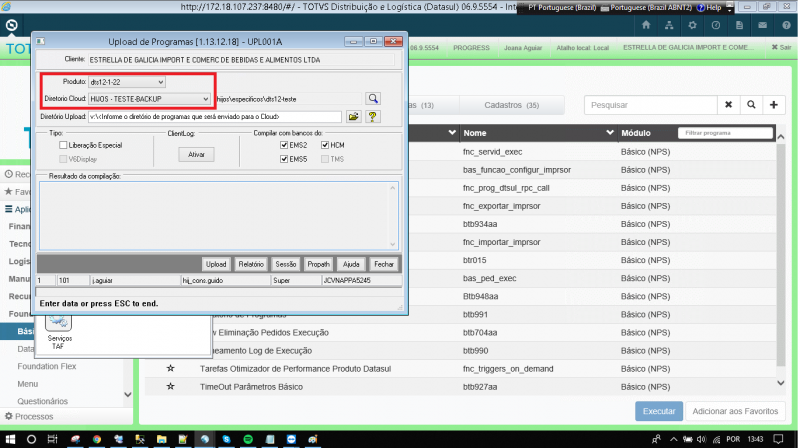Open Cortana circle on the taskbar
This screenshot has width=800, height=448.
[31, 439]
